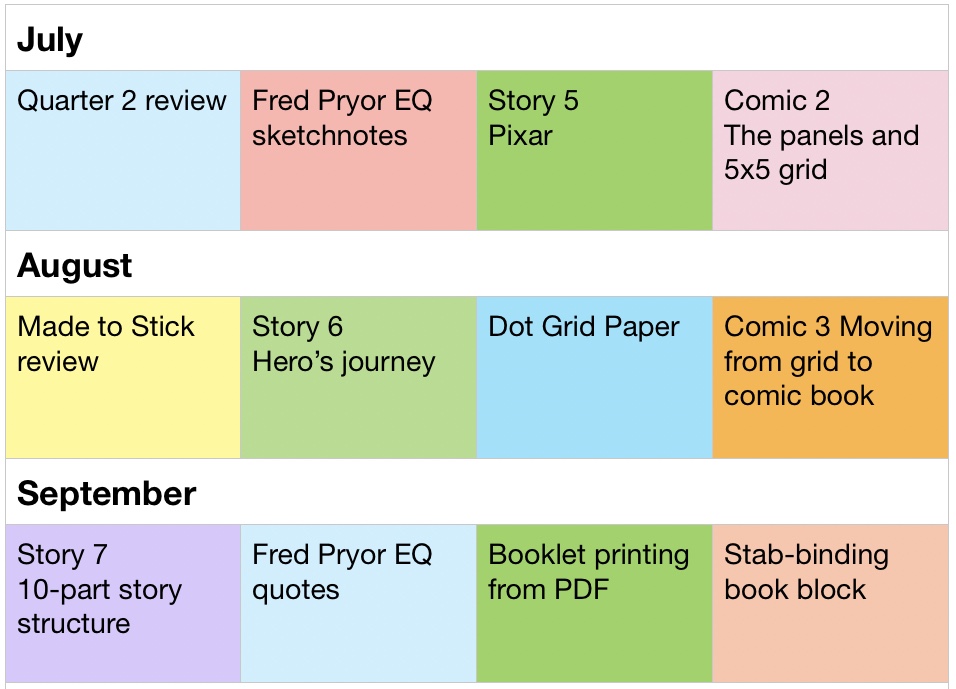Select the Quarter 2 review cell
This screenshot has width=956, height=689.
(123, 150)
